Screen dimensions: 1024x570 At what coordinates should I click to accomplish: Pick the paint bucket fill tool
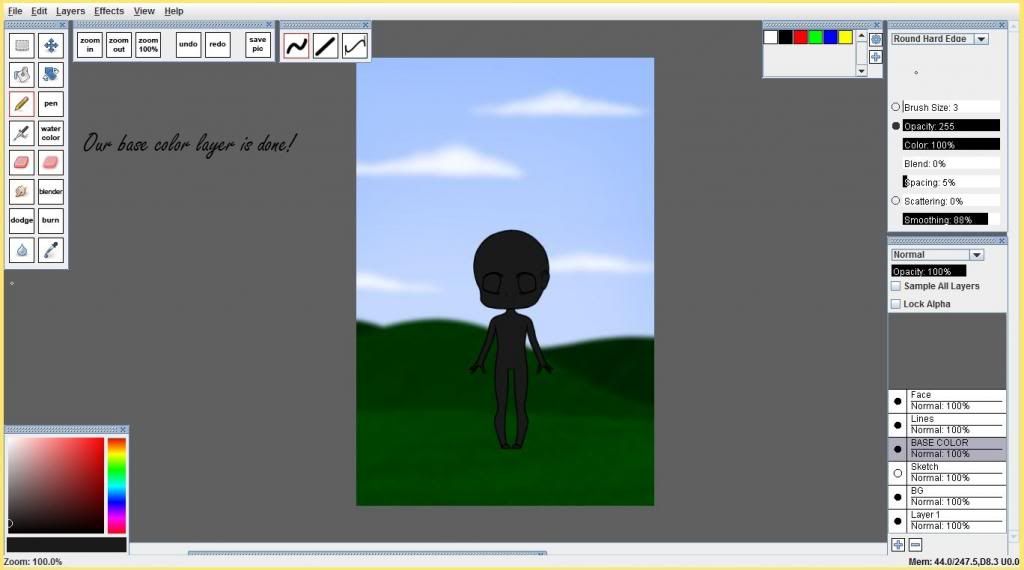[51, 74]
